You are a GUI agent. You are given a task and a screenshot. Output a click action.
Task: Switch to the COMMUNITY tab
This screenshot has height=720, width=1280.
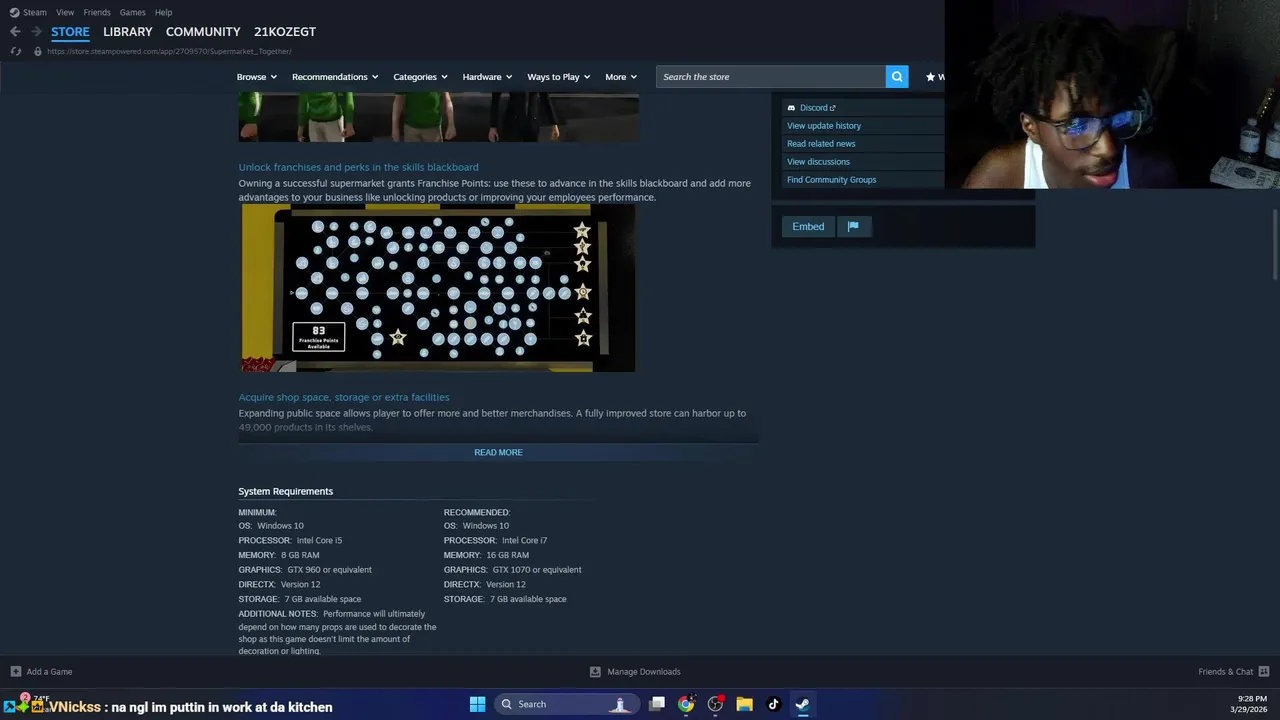203,32
